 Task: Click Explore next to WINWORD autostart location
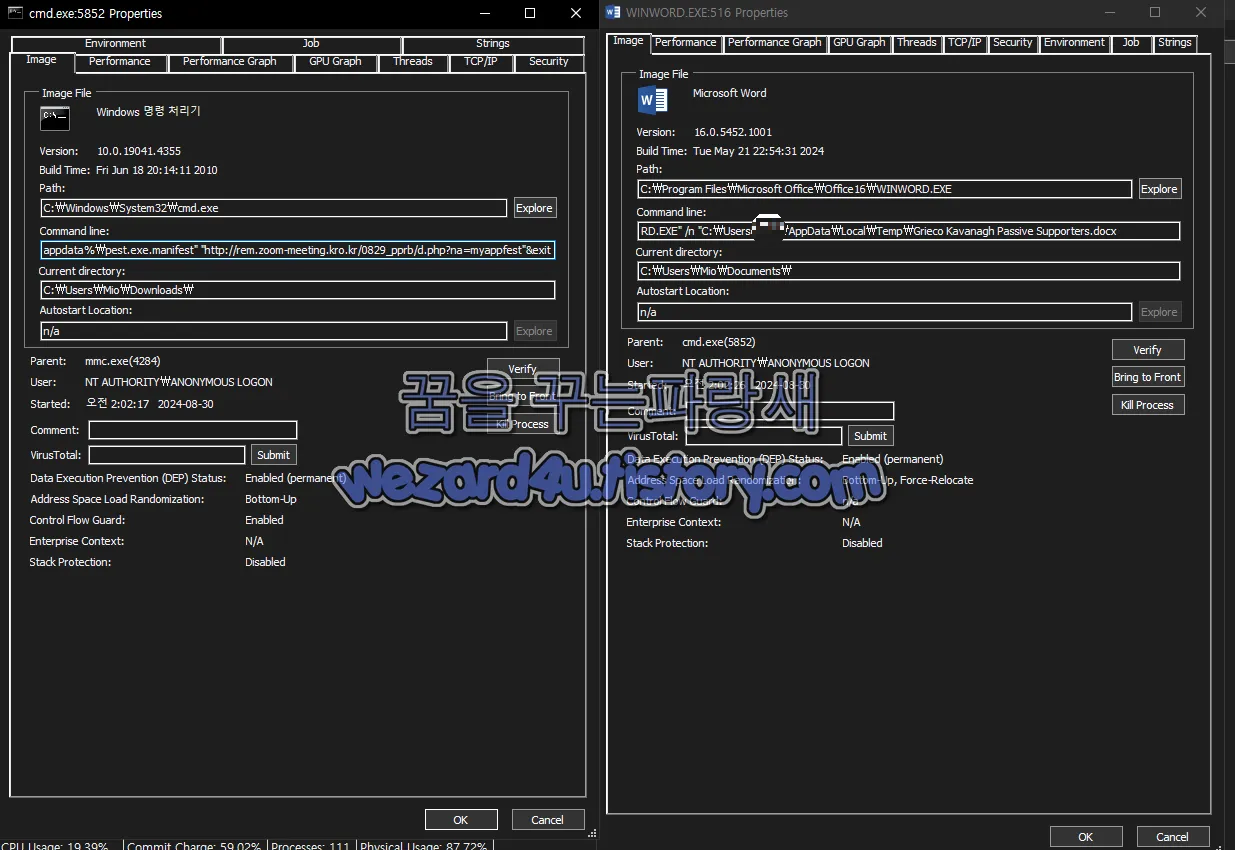[1160, 312]
